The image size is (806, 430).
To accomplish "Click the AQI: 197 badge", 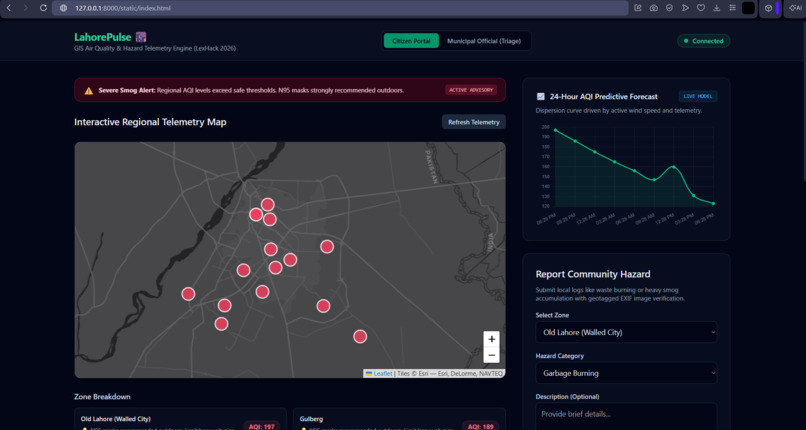I will (x=262, y=426).
